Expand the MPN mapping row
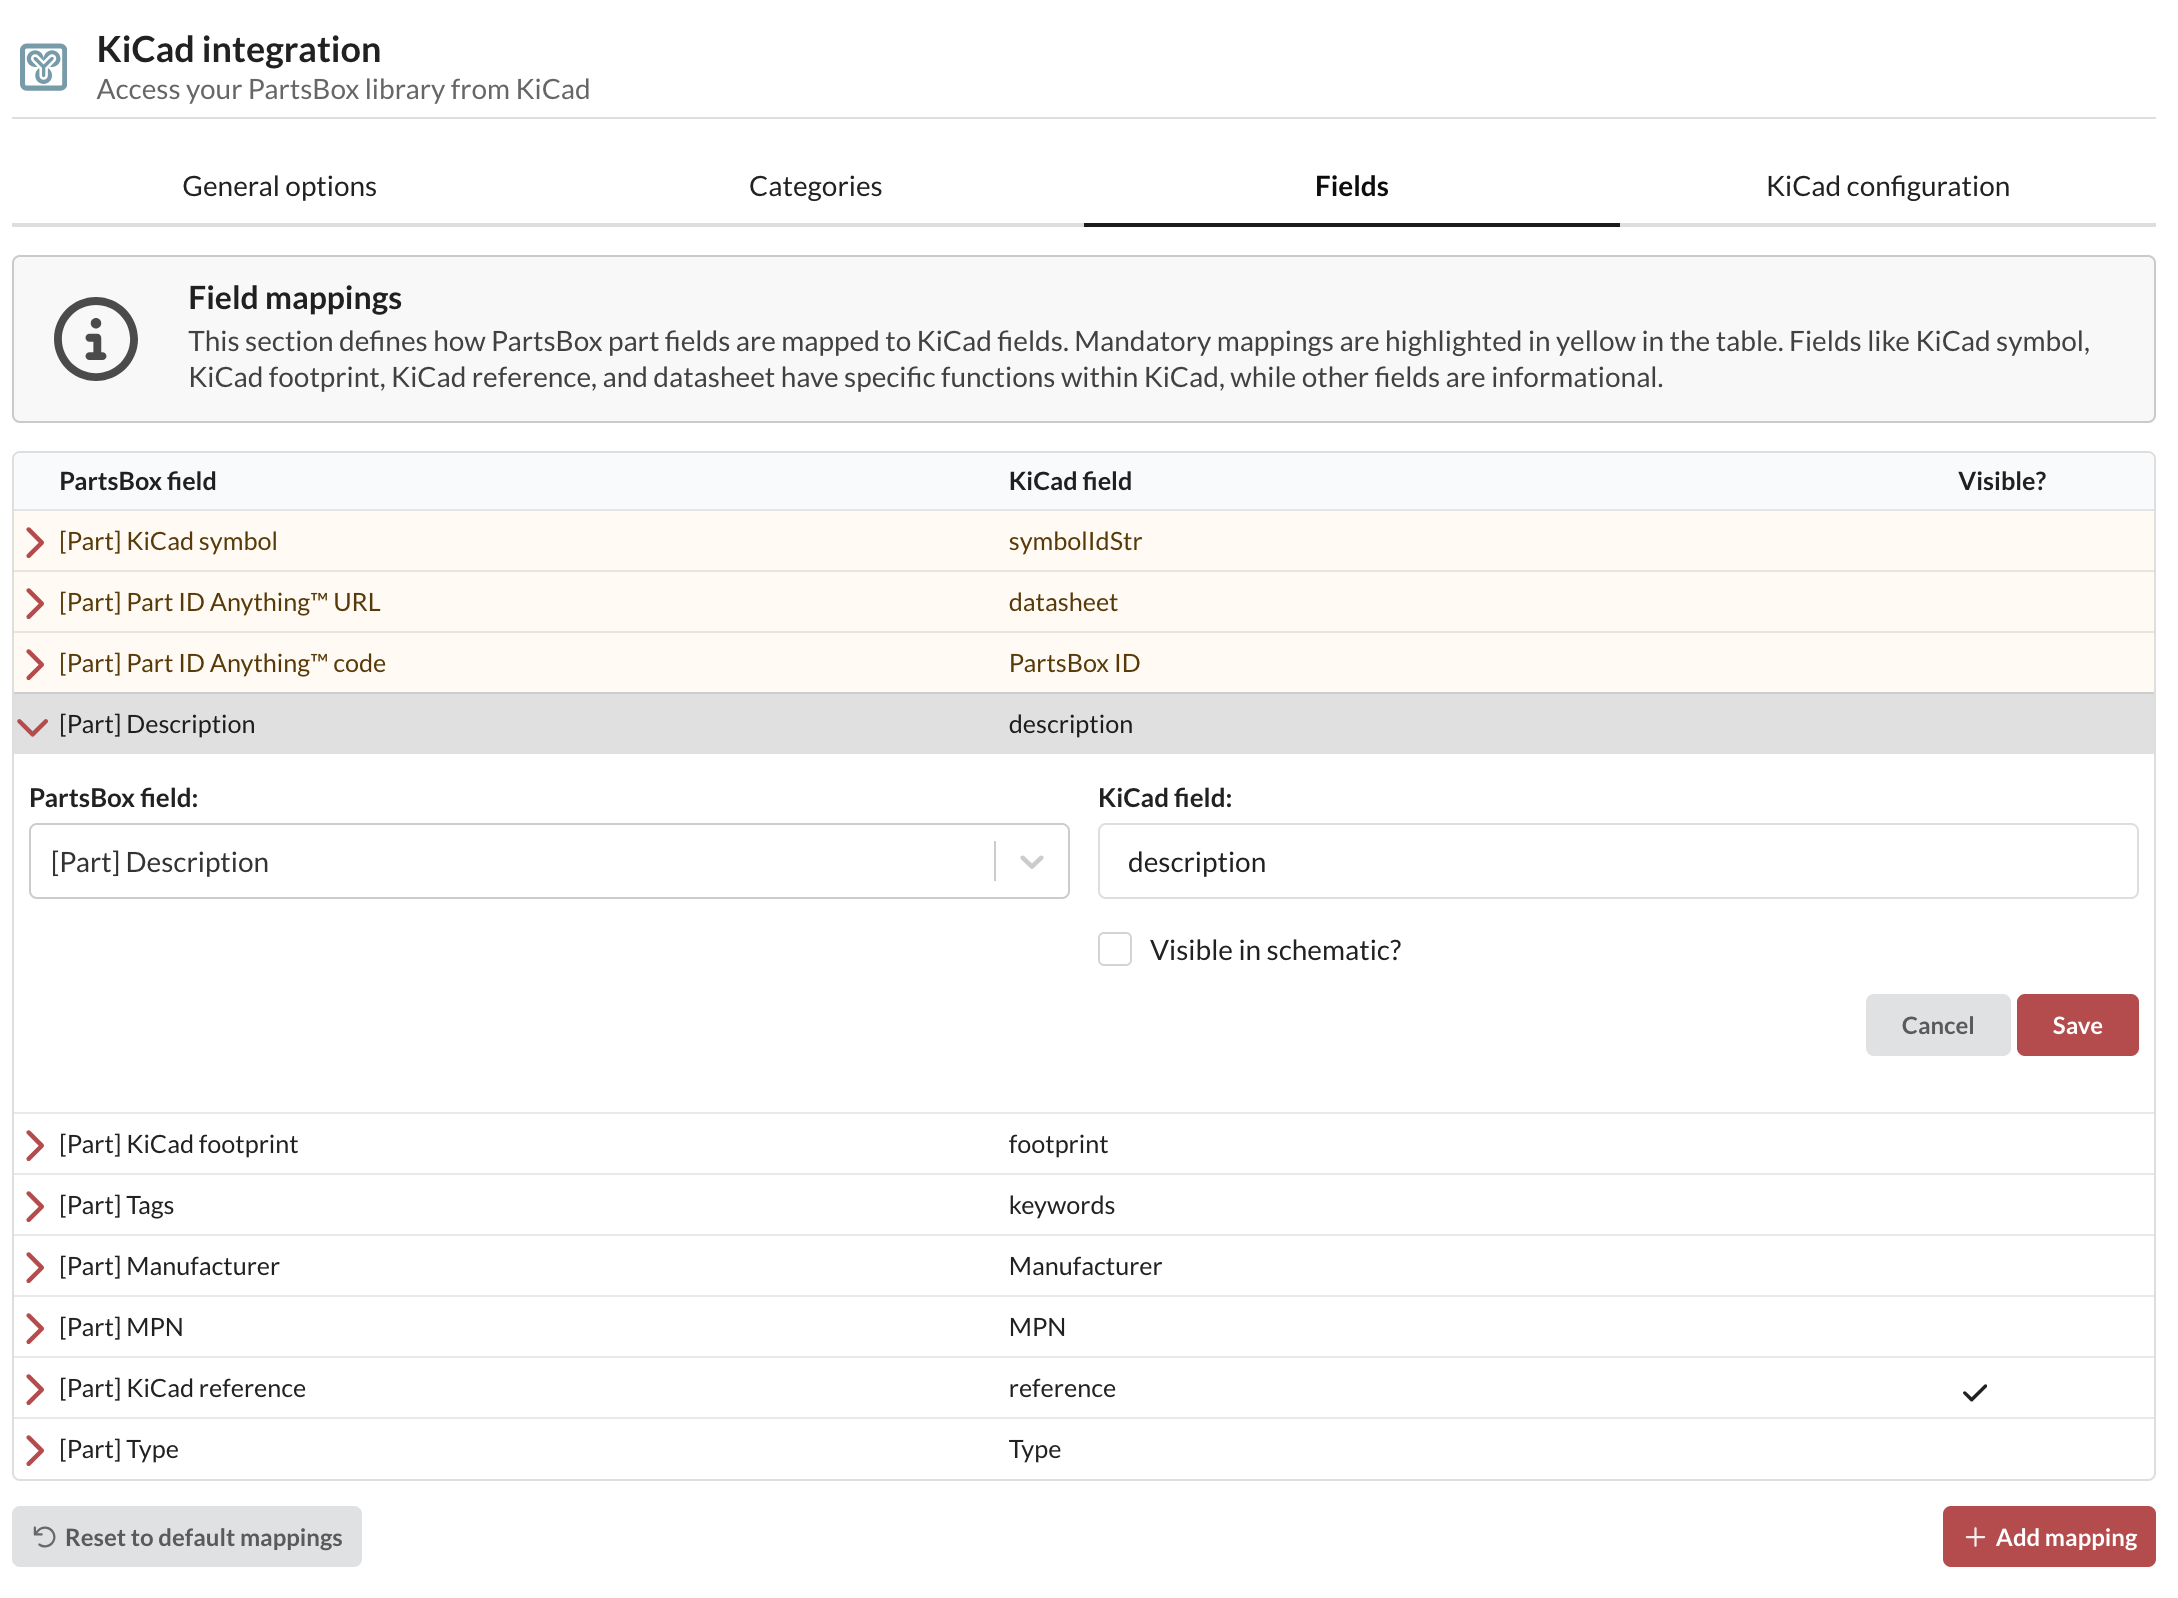Viewport: 2178px width, 1598px height. (35, 1328)
